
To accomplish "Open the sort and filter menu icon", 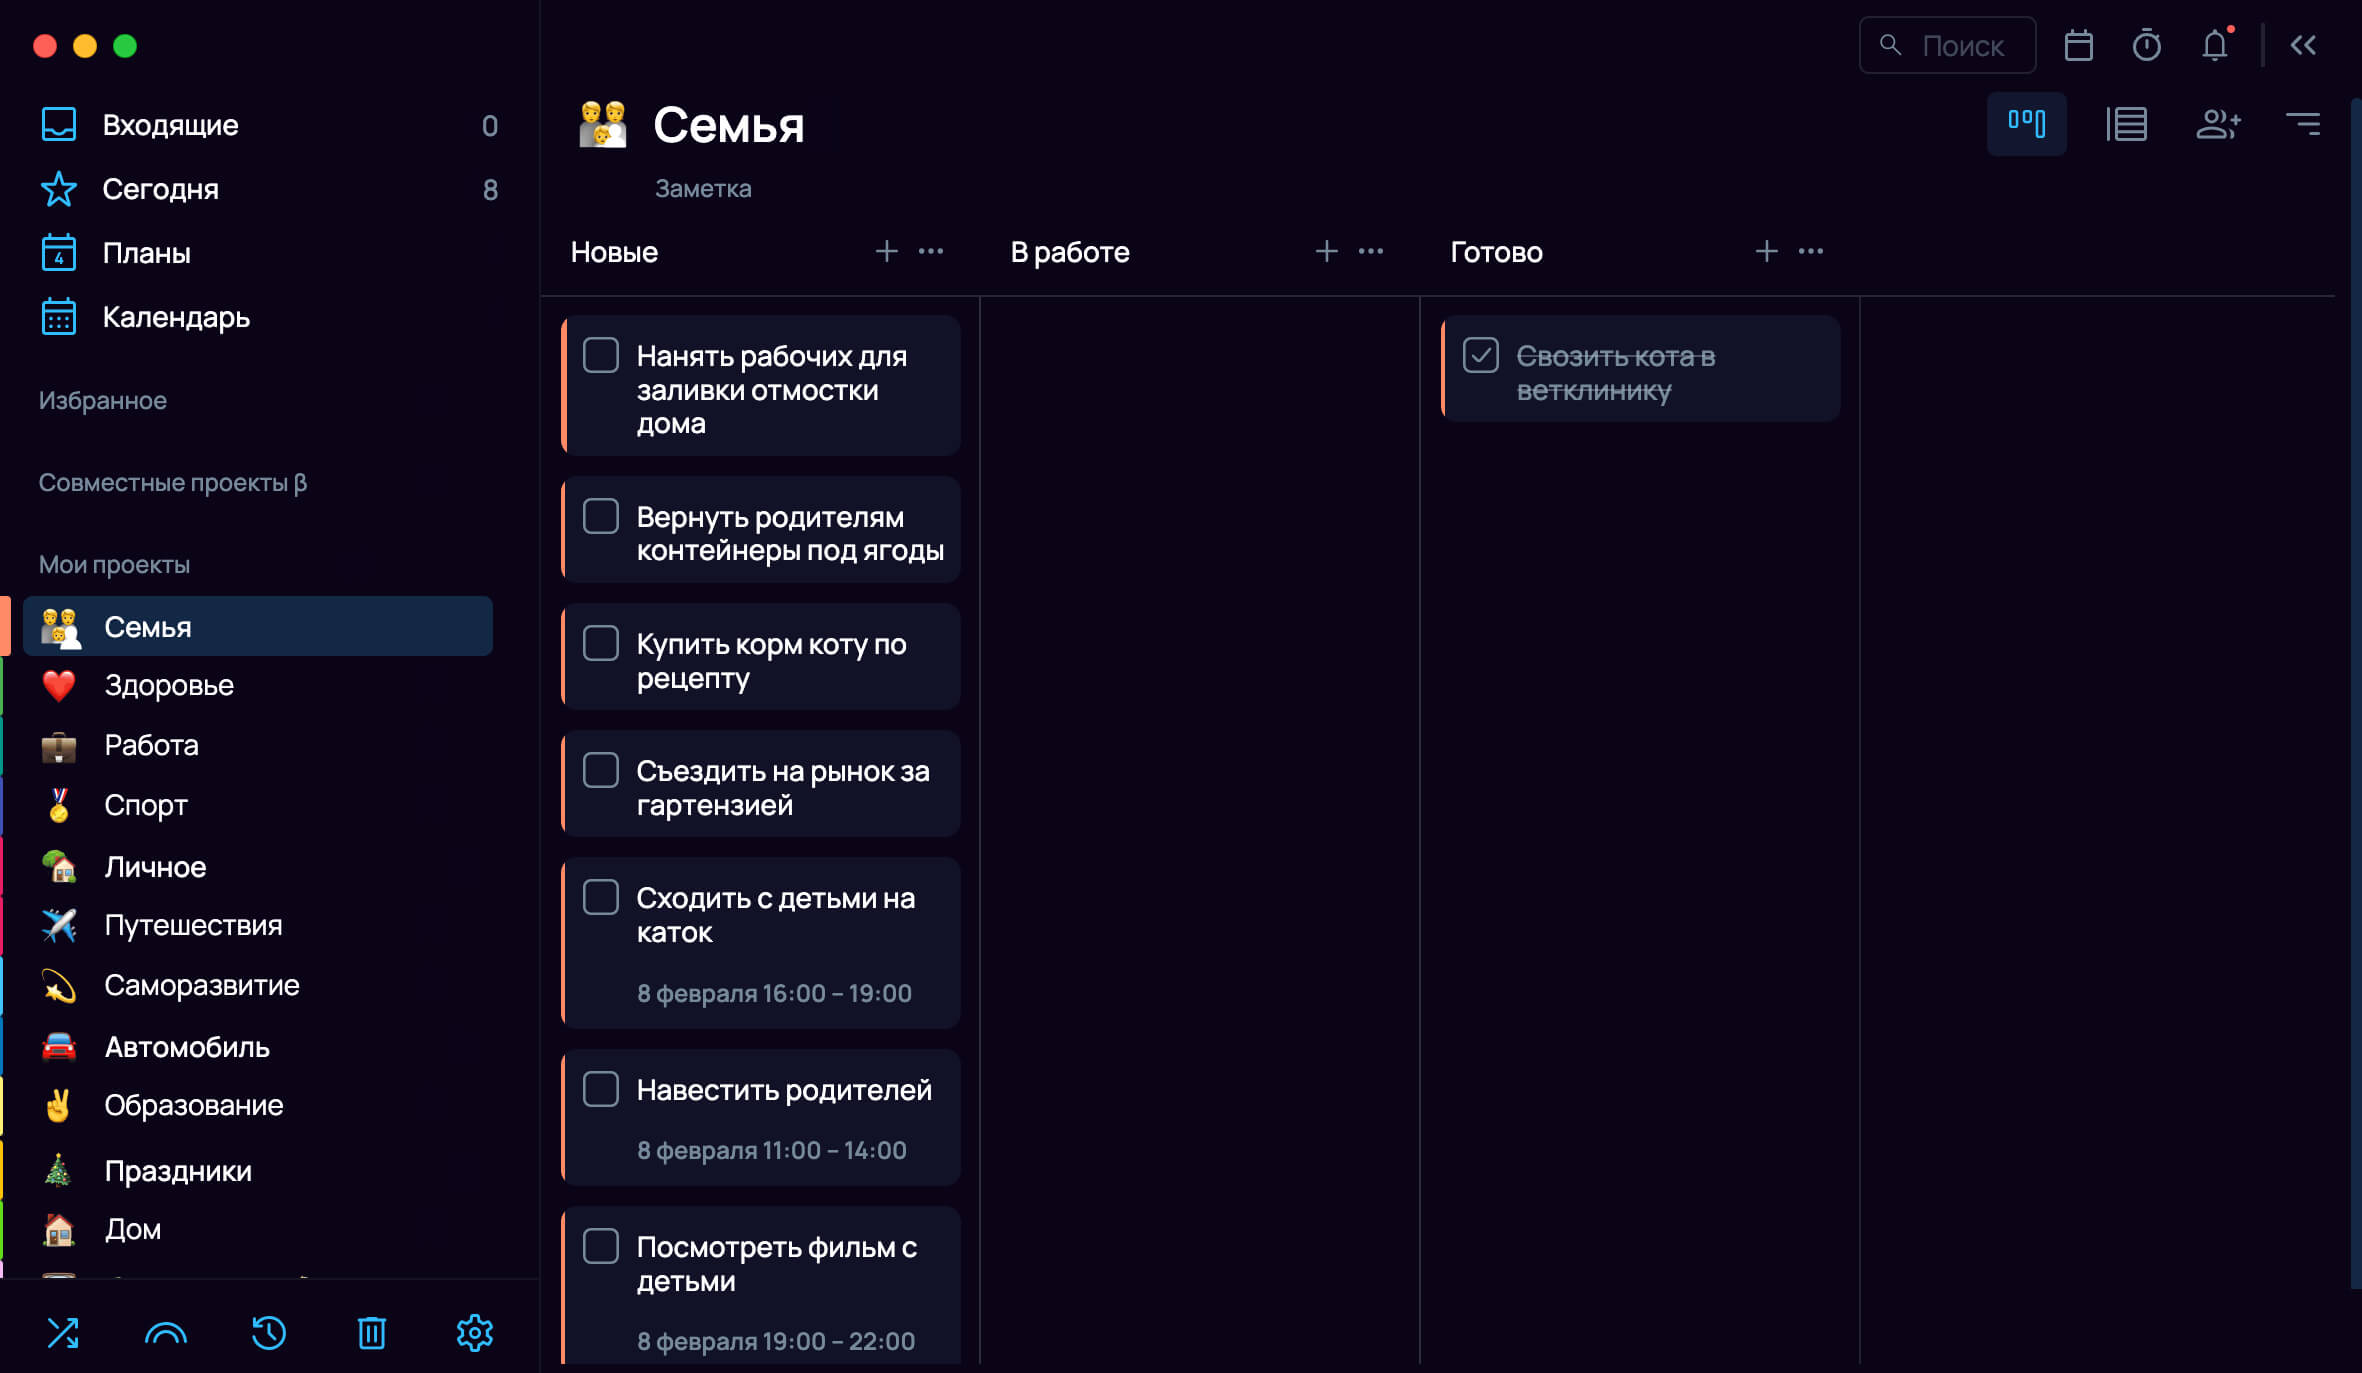I will [x=2303, y=124].
